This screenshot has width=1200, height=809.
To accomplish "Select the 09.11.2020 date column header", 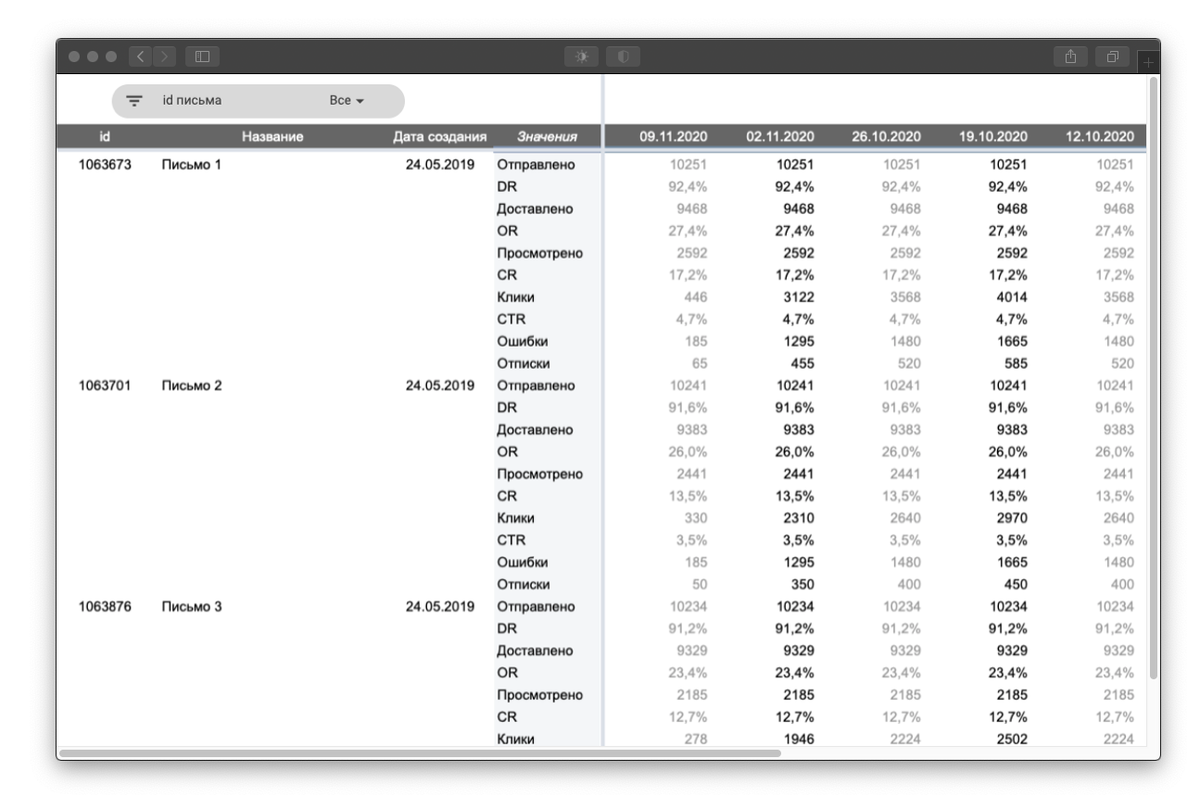I will tap(673, 136).
